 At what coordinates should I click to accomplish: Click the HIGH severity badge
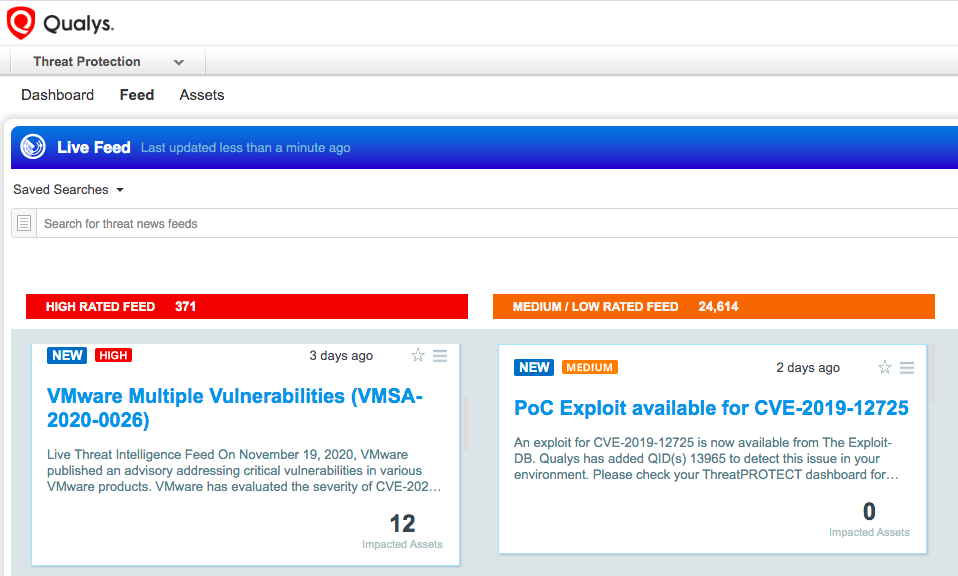pos(114,355)
